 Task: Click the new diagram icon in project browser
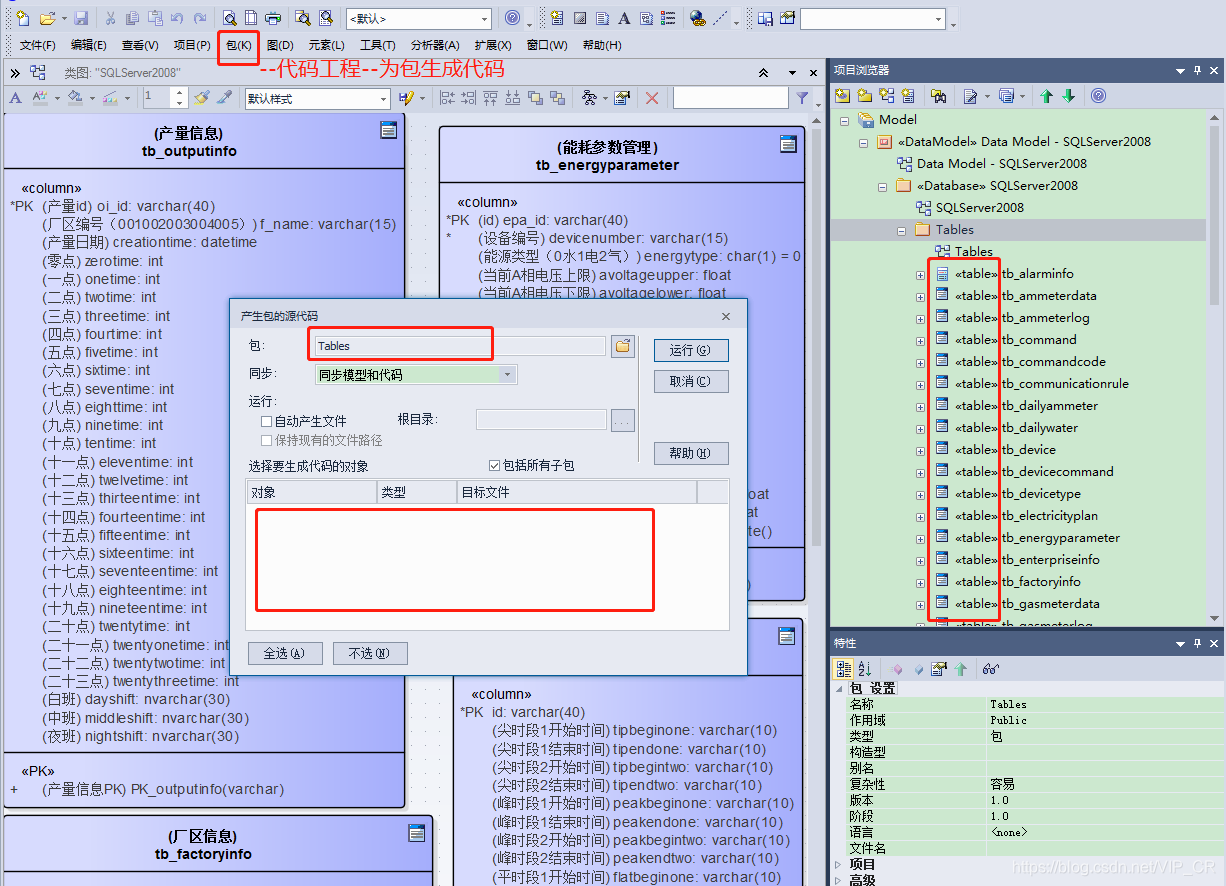pos(886,96)
